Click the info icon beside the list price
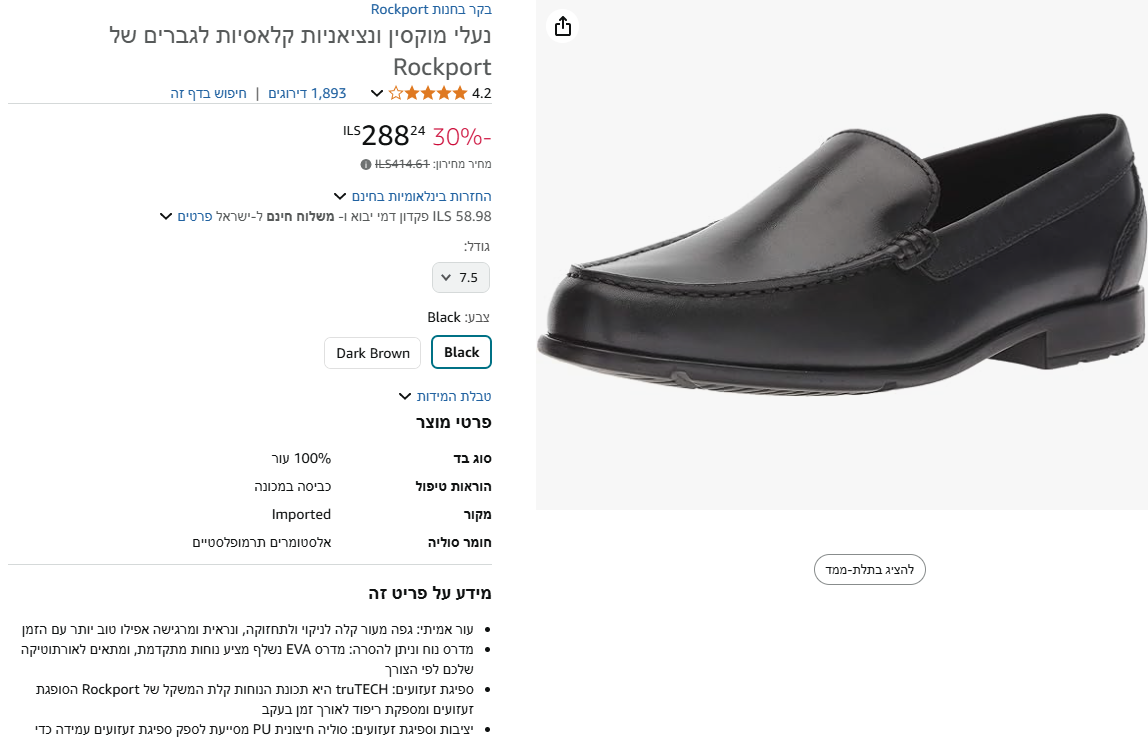 click(x=364, y=164)
